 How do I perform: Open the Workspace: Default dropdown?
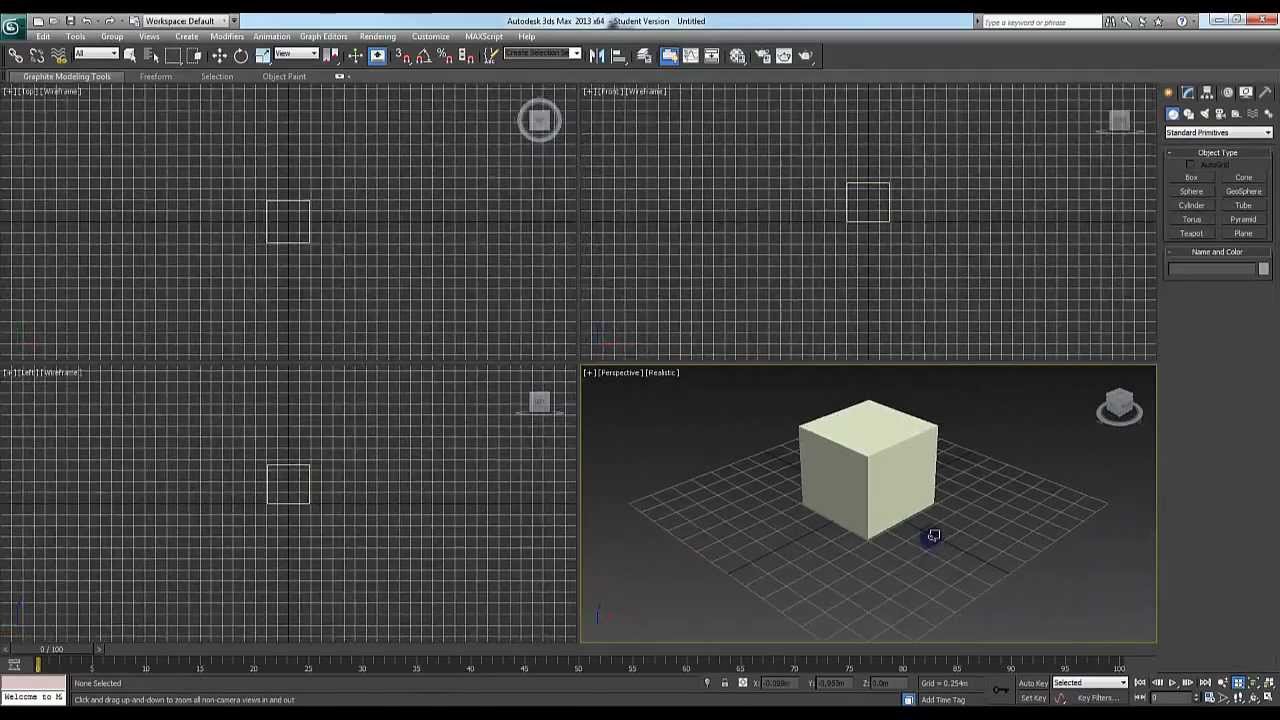[186, 21]
